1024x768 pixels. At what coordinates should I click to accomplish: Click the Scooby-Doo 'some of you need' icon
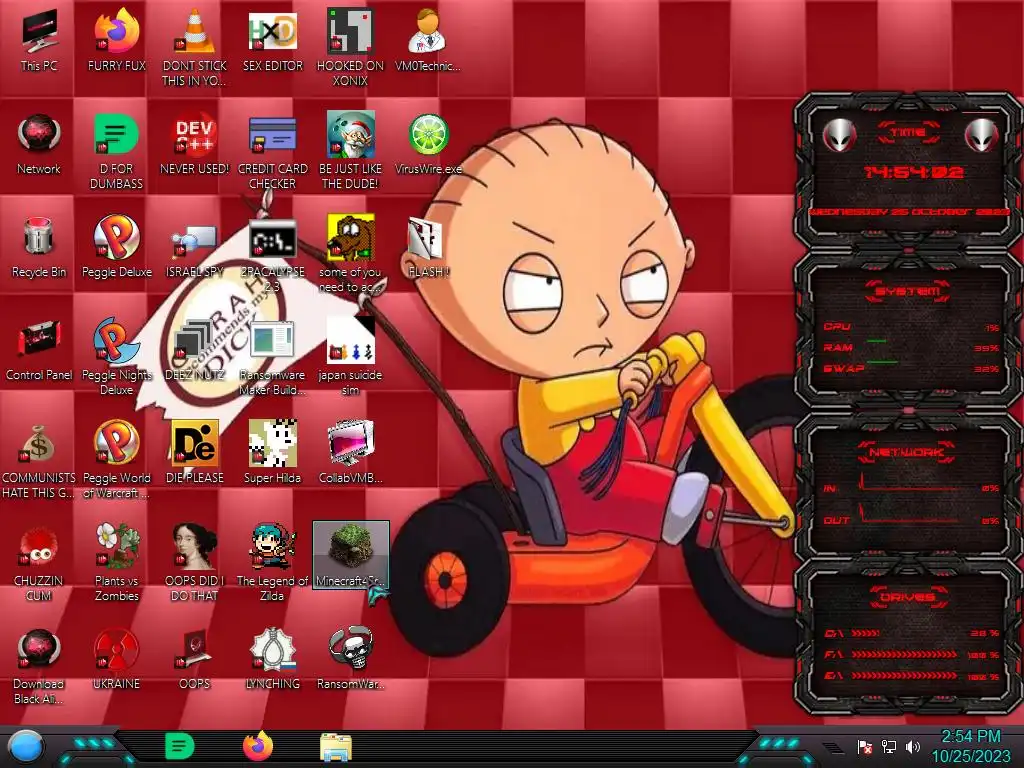(x=351, y=253)
